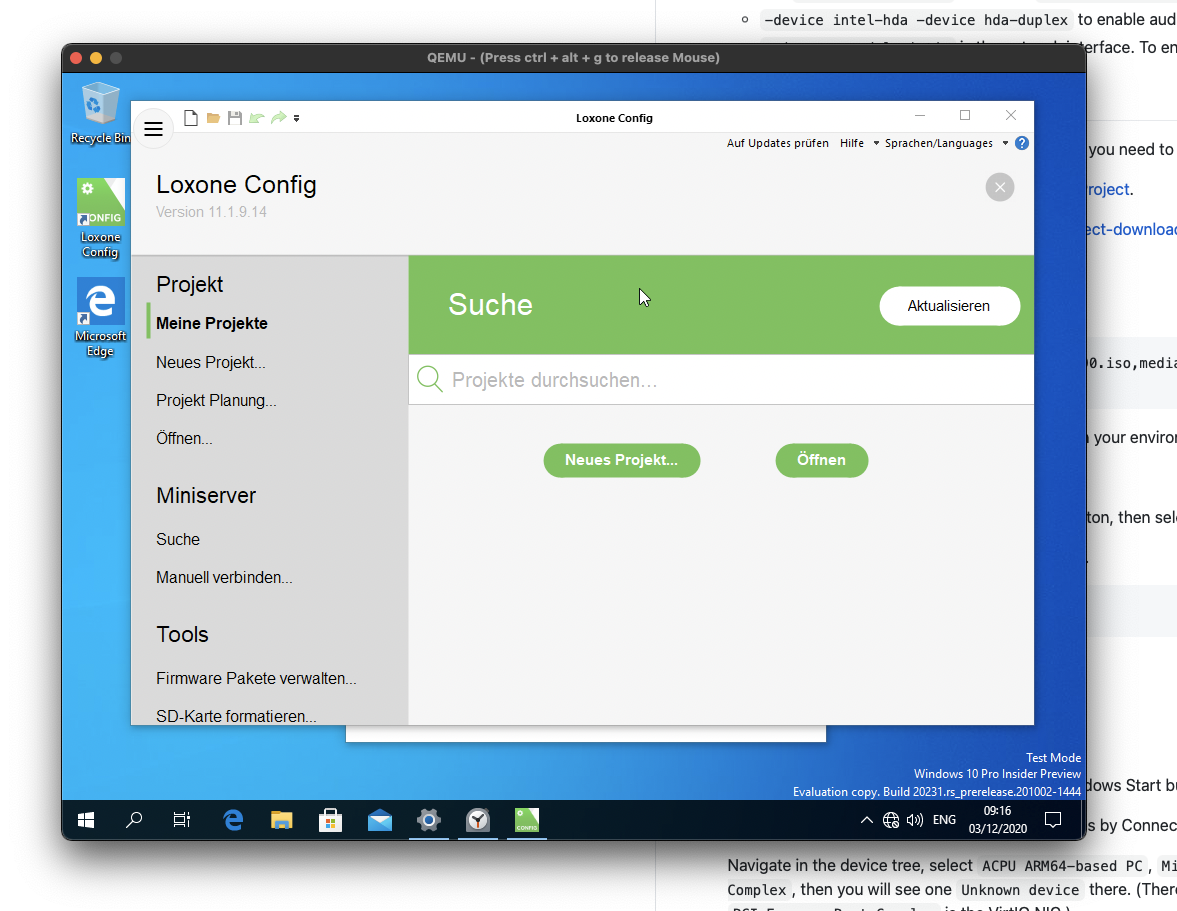Screen dimensions: 1177x911
Task: Click the redo arrow icon in quick toolbar
Action: tap(278, 118)
